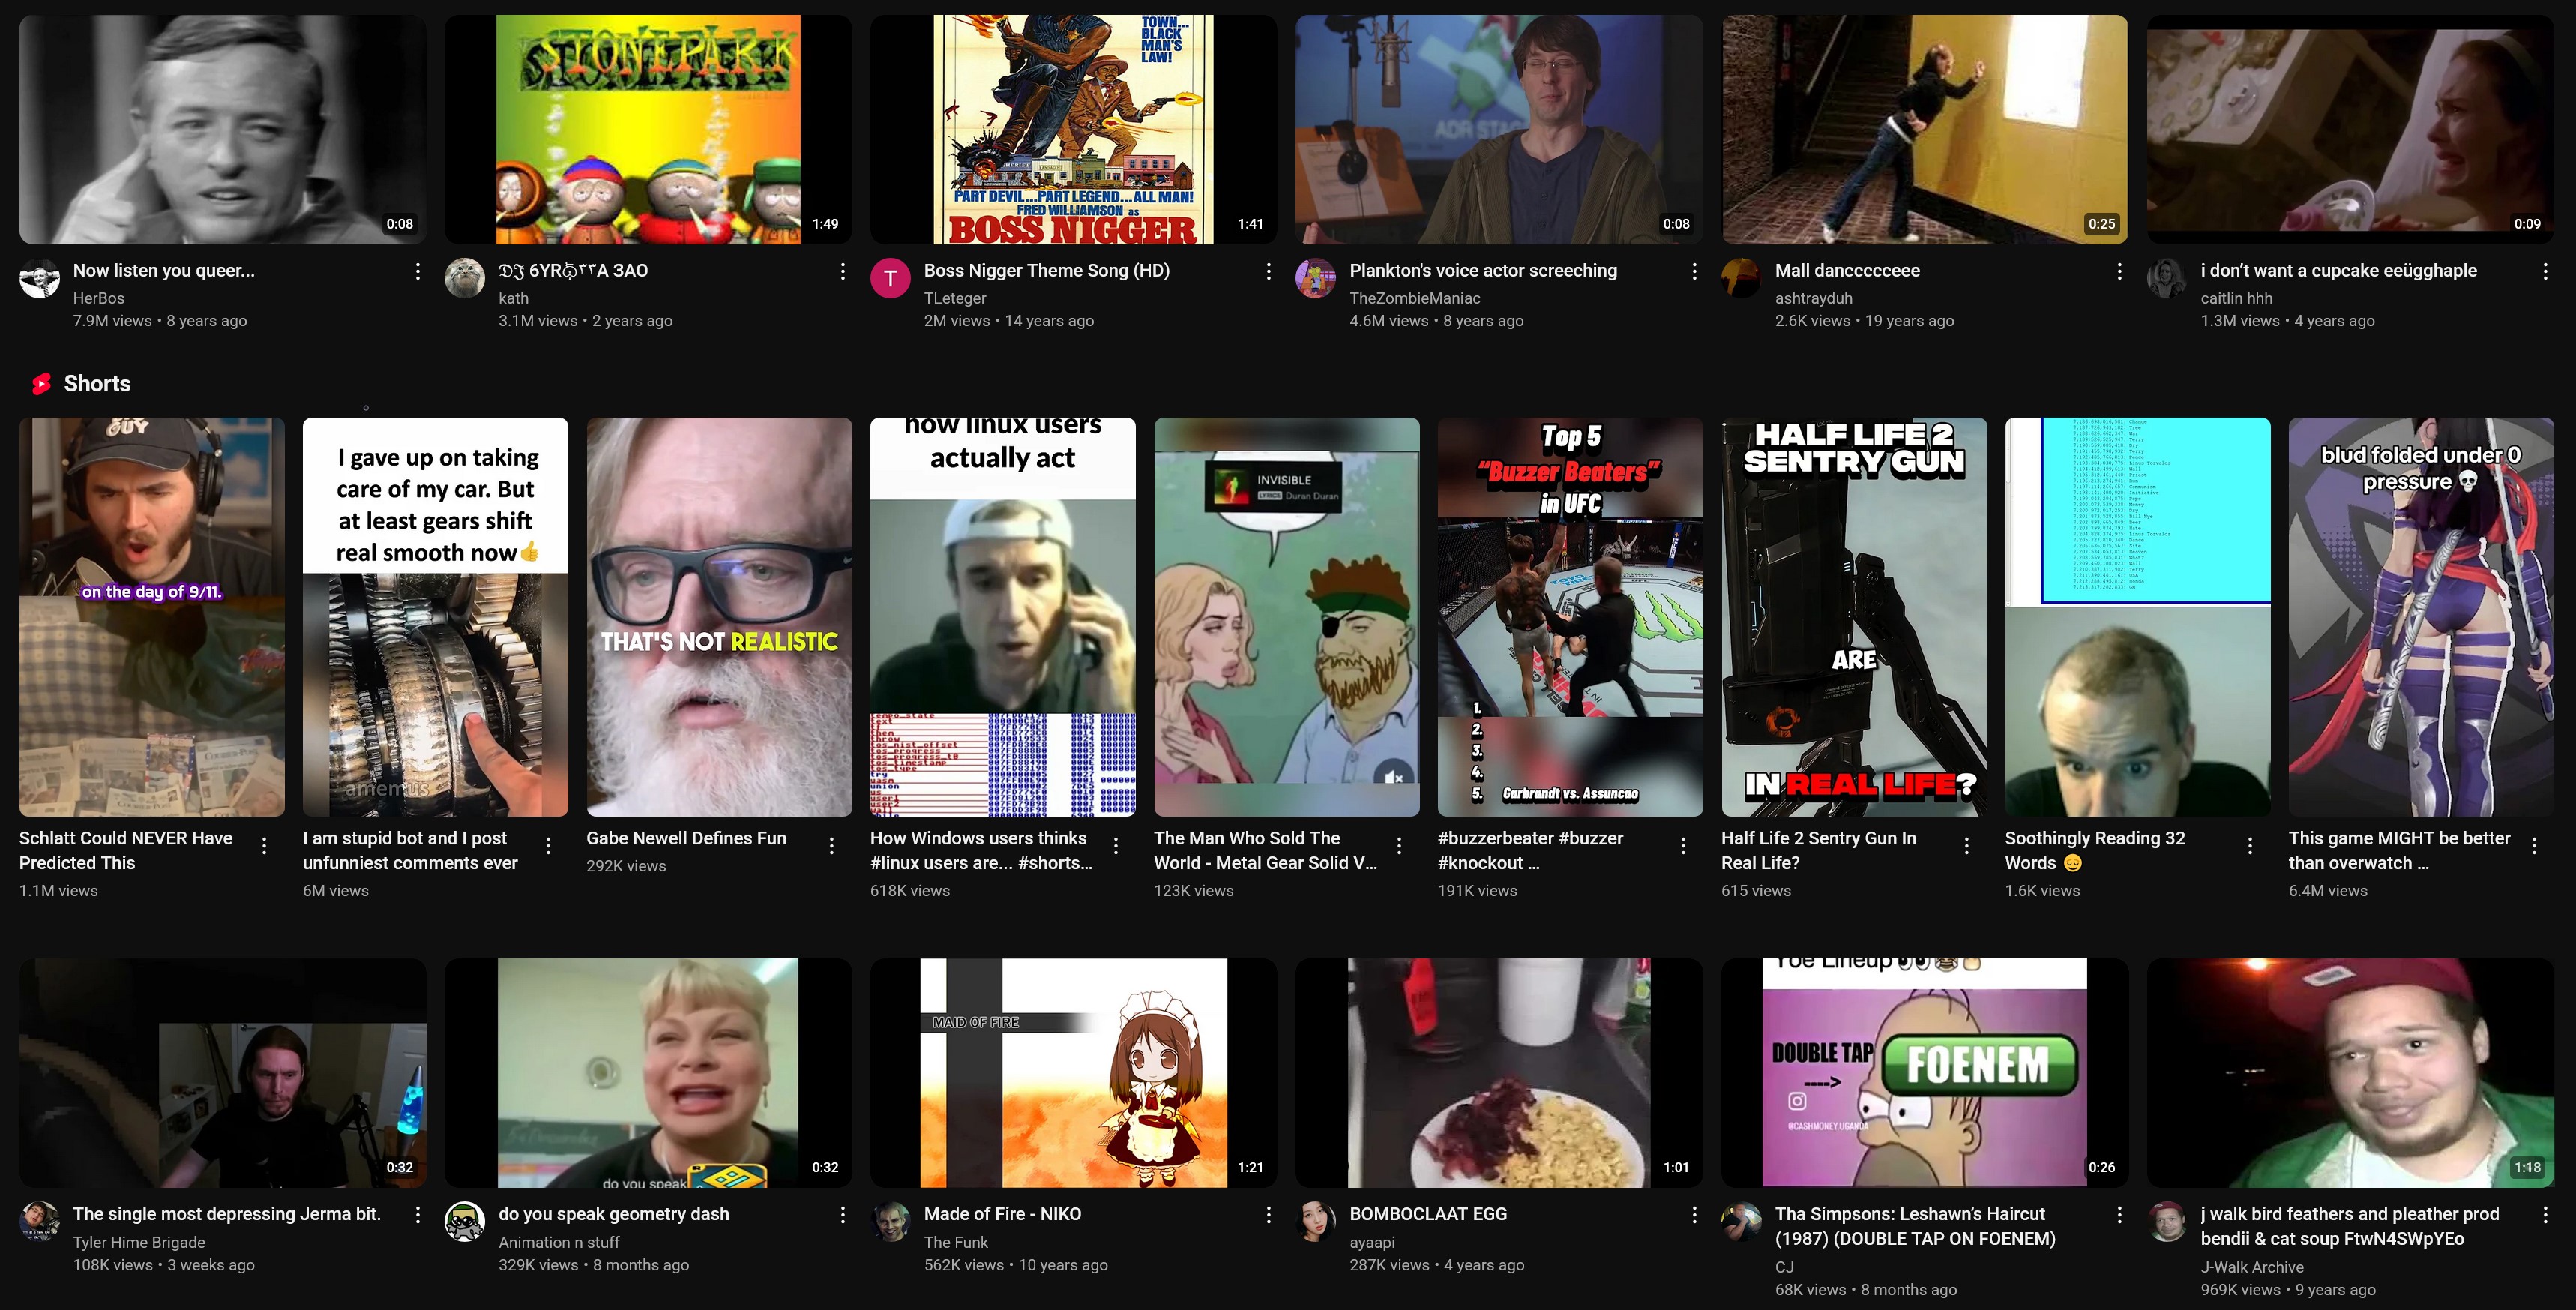Play the Top 5 Buzzer Beaters short thumbnail
2576x1310 pixels.
coord(1570,617)
